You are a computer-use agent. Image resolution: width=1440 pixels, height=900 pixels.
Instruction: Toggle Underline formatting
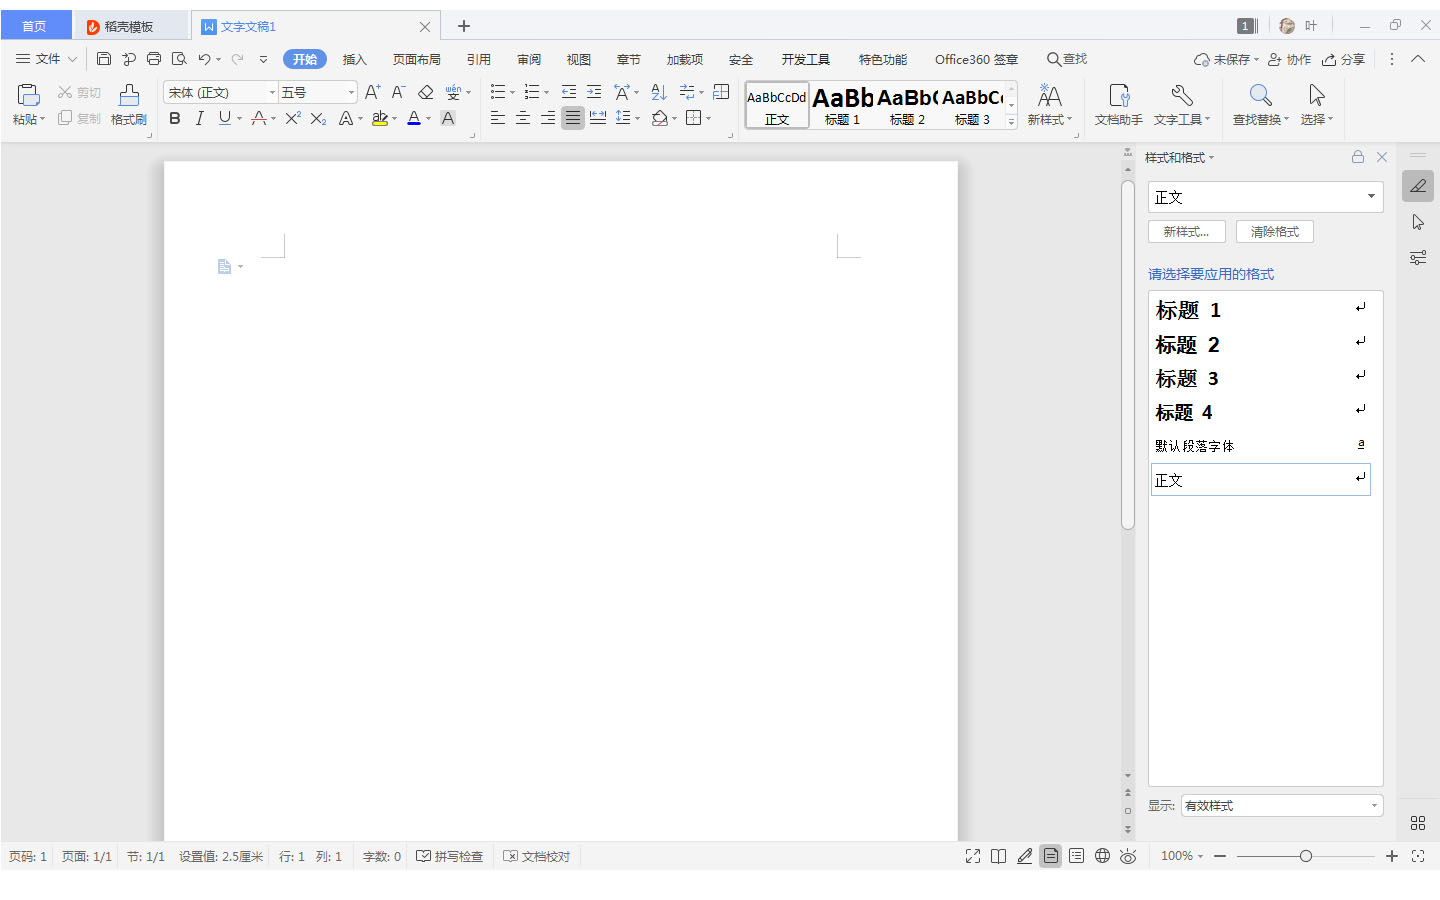tap(224, 118)
